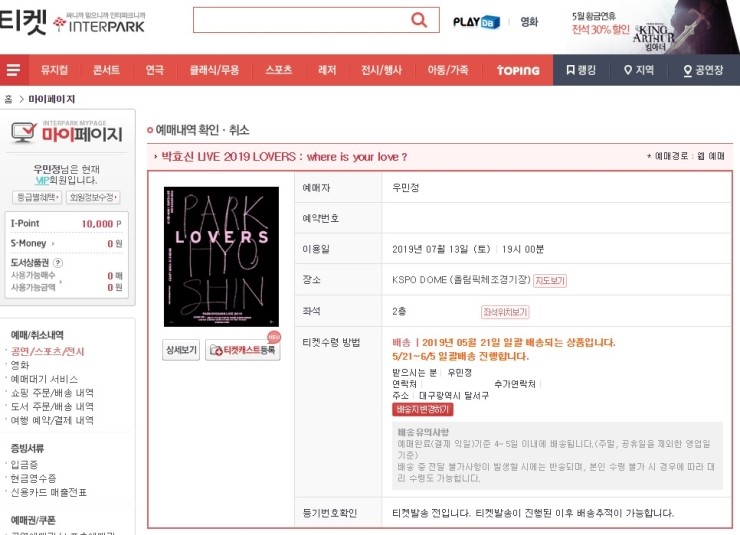Image resolution: width=740 pixels, height=535 pixels.
Task: Click the Park Hyo Shin LOVERS poster
Action: tap(221, 257)
